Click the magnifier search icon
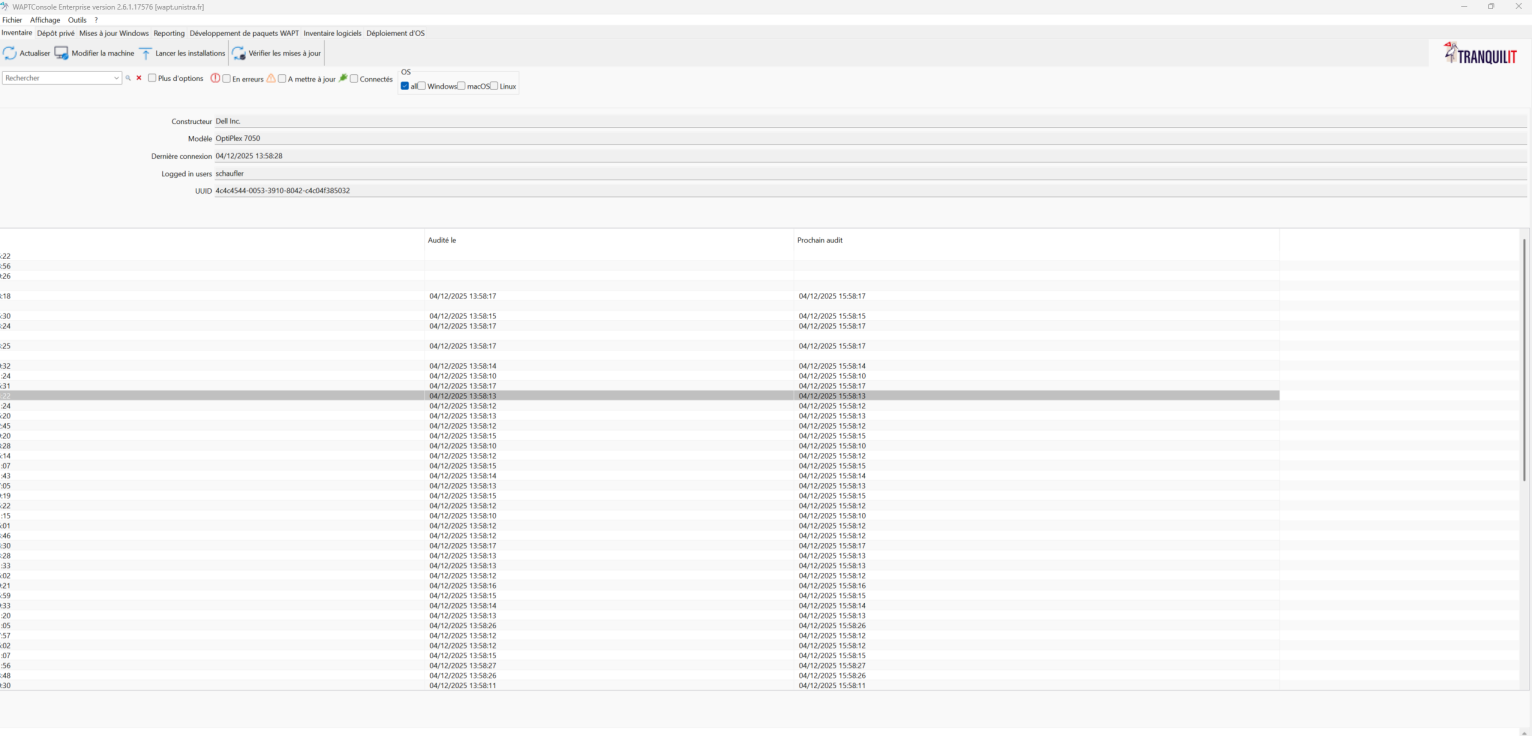The image size is (1532, 736). [x=128, y=78]
